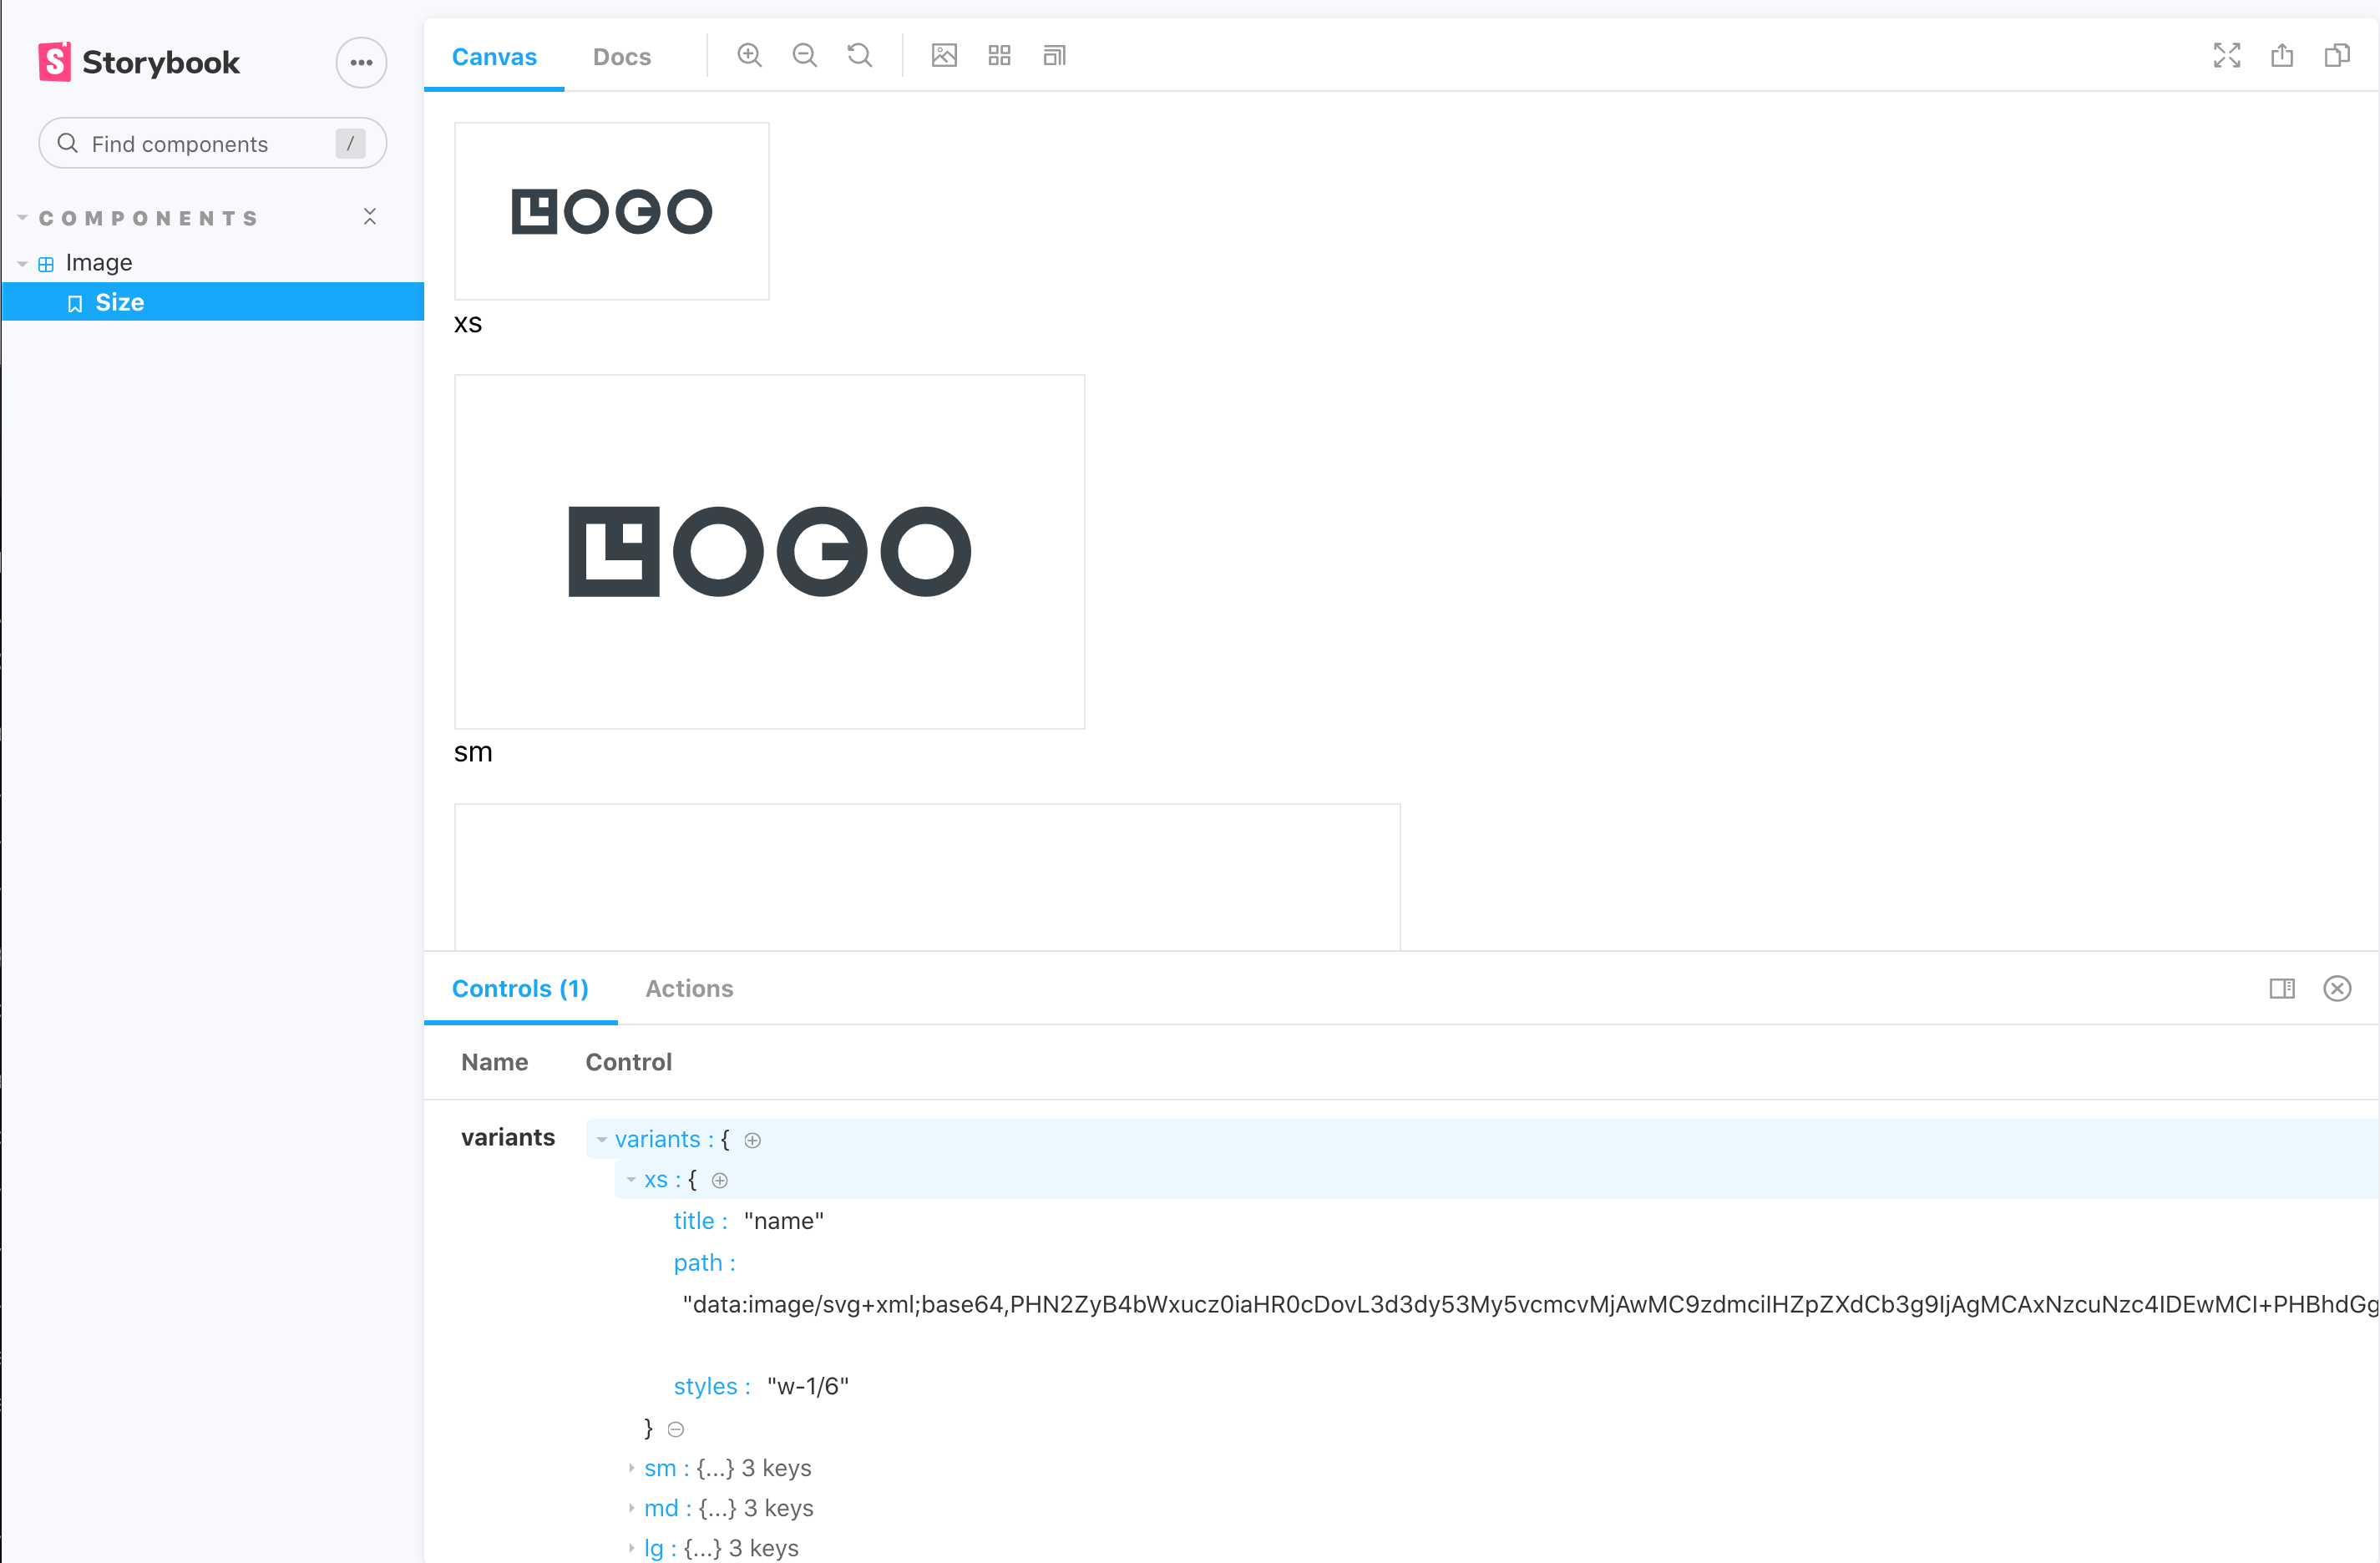
Task: Open the viewport size tool icon
Action: pyautogui.click(x=1054, y=56)
